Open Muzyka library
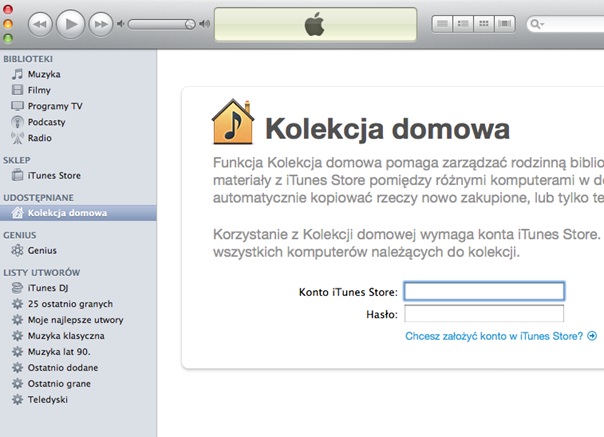Screen dimensions: 604x437 click(x=44, y=74)
